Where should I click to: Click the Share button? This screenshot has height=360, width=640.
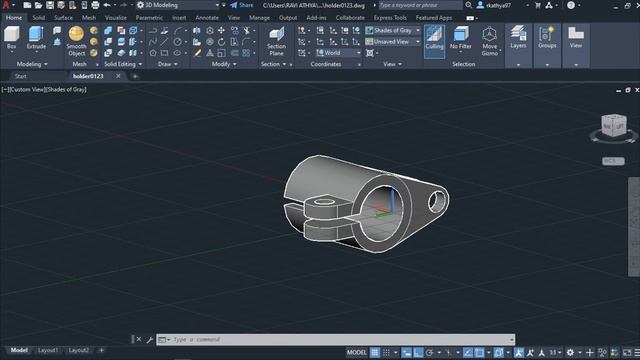pos(242,5)
